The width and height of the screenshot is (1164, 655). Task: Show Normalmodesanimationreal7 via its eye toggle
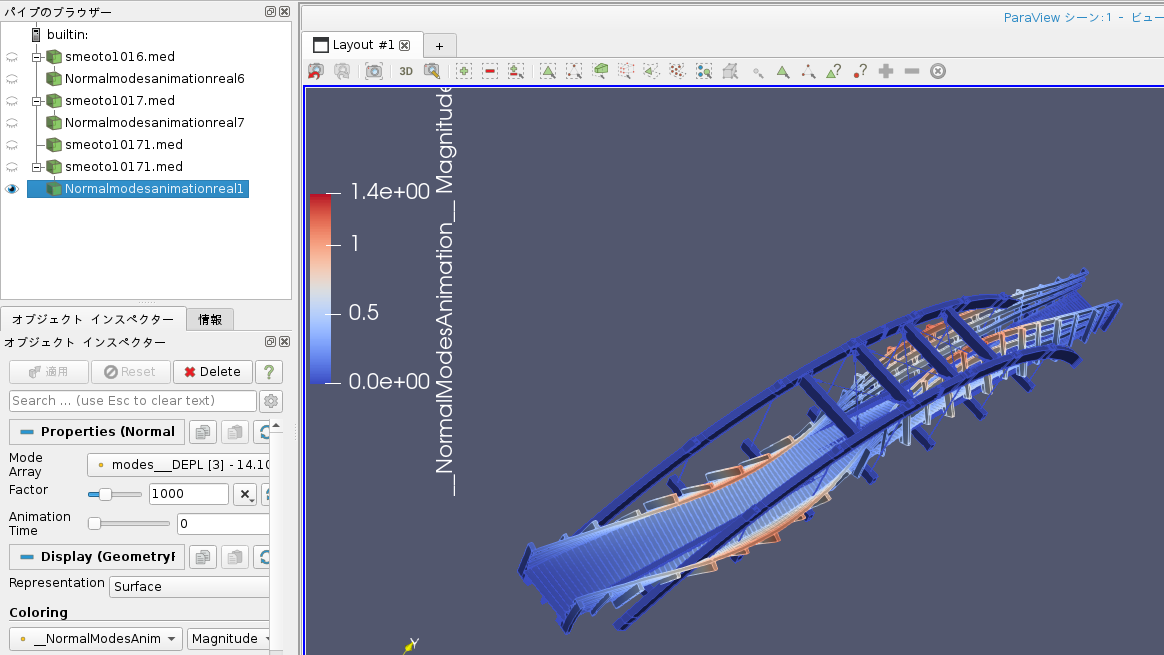point(12,123)
